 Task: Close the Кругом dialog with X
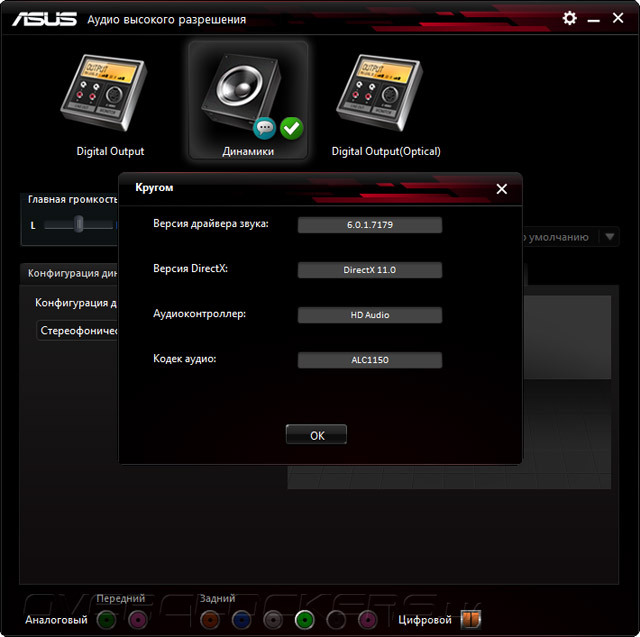[502, 189]
